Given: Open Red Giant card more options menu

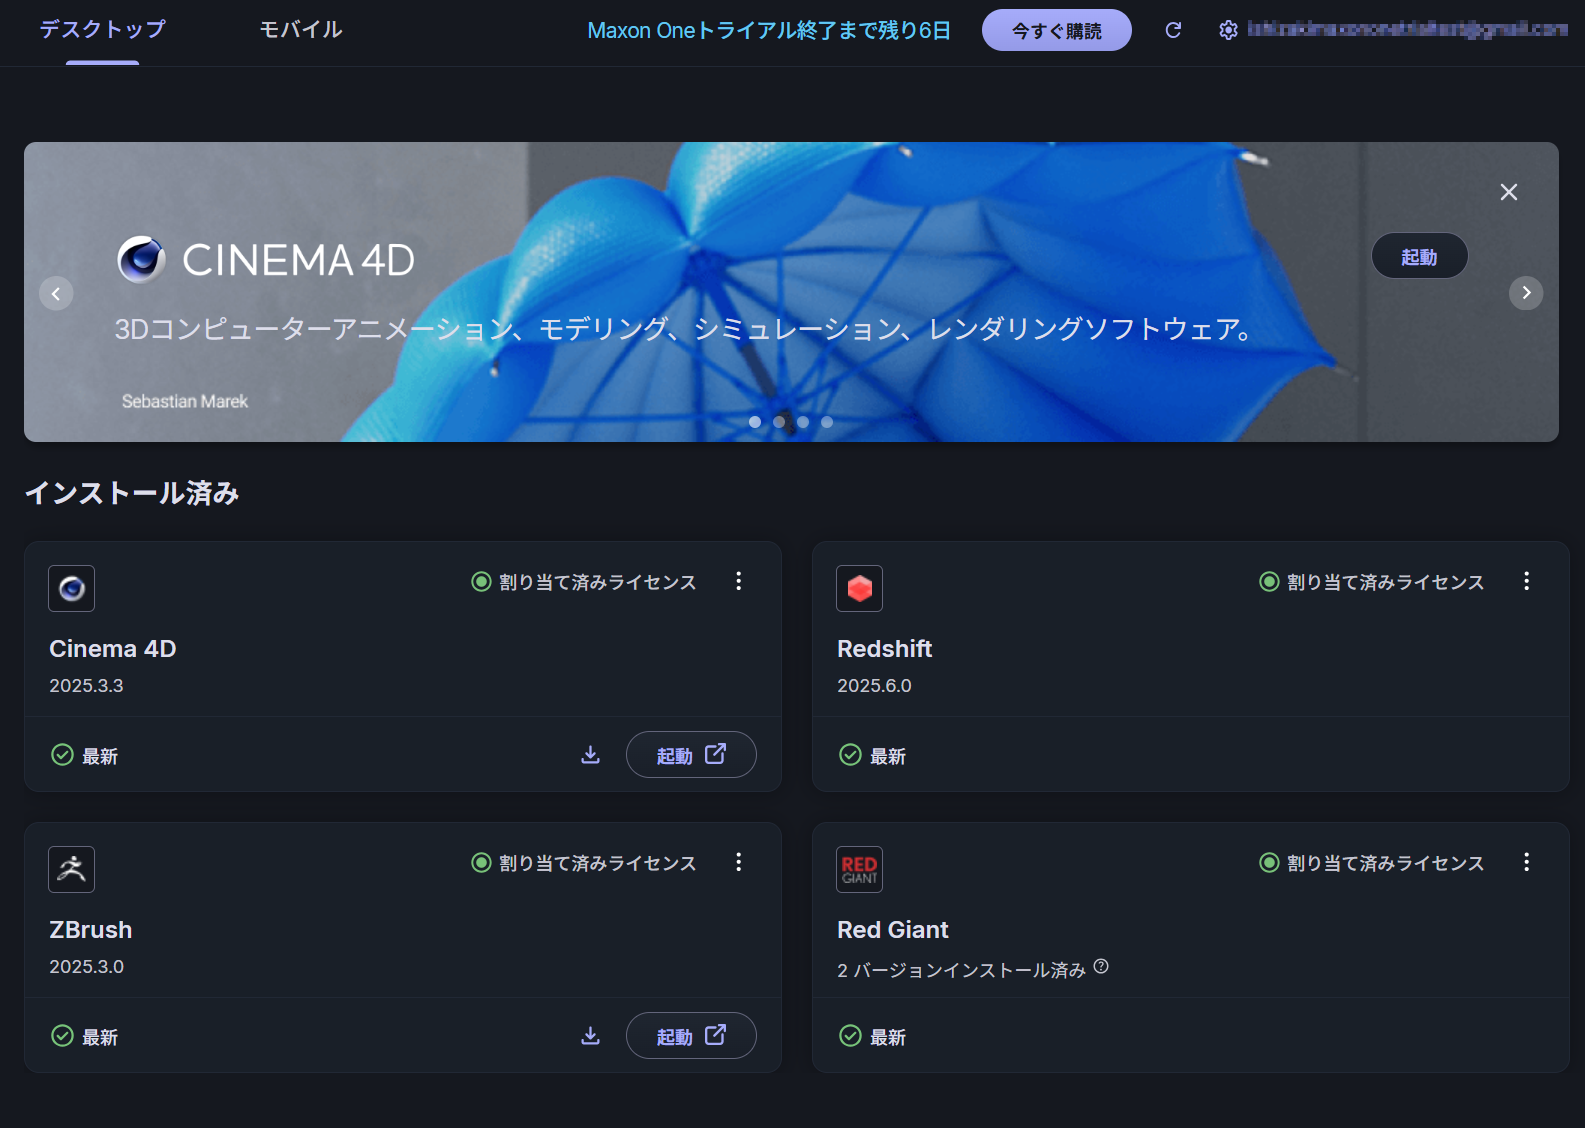Looking at the screenshot, I should (x=1527, y=862).
